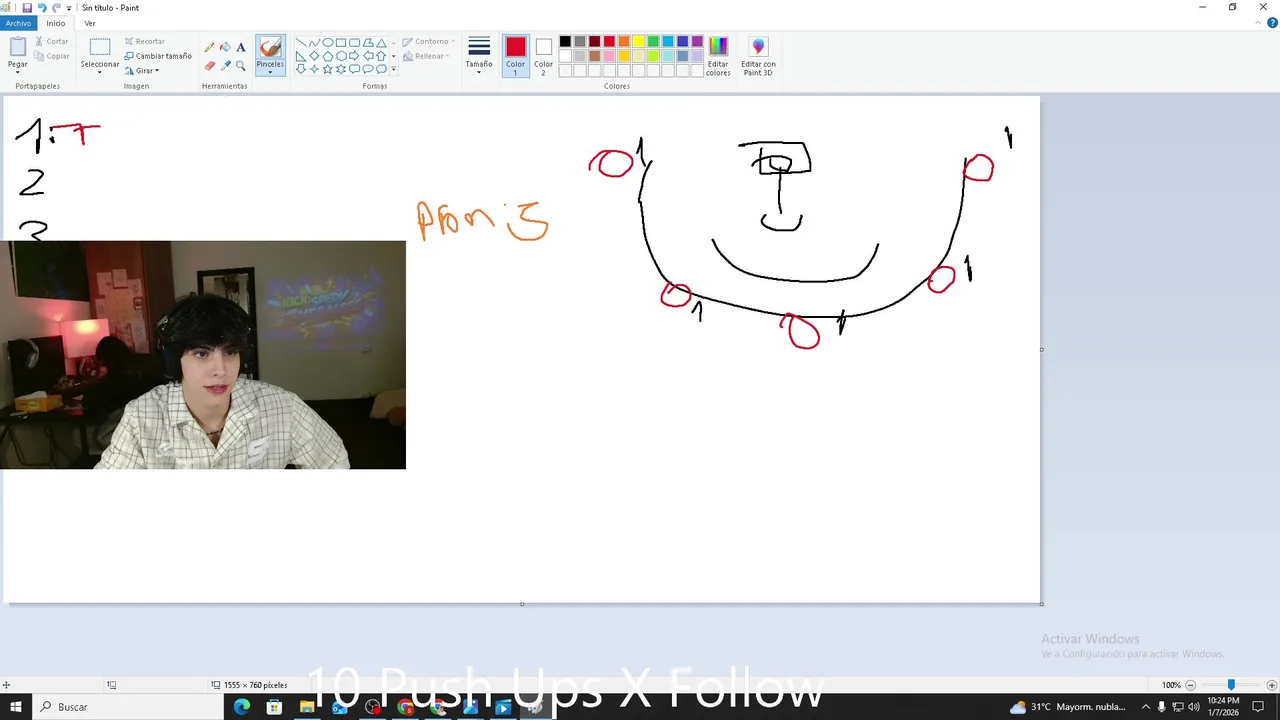Choose the purple color swatch
This screenshot has width=1280, height=720.
pyautogui.click(x=697, y=41)
